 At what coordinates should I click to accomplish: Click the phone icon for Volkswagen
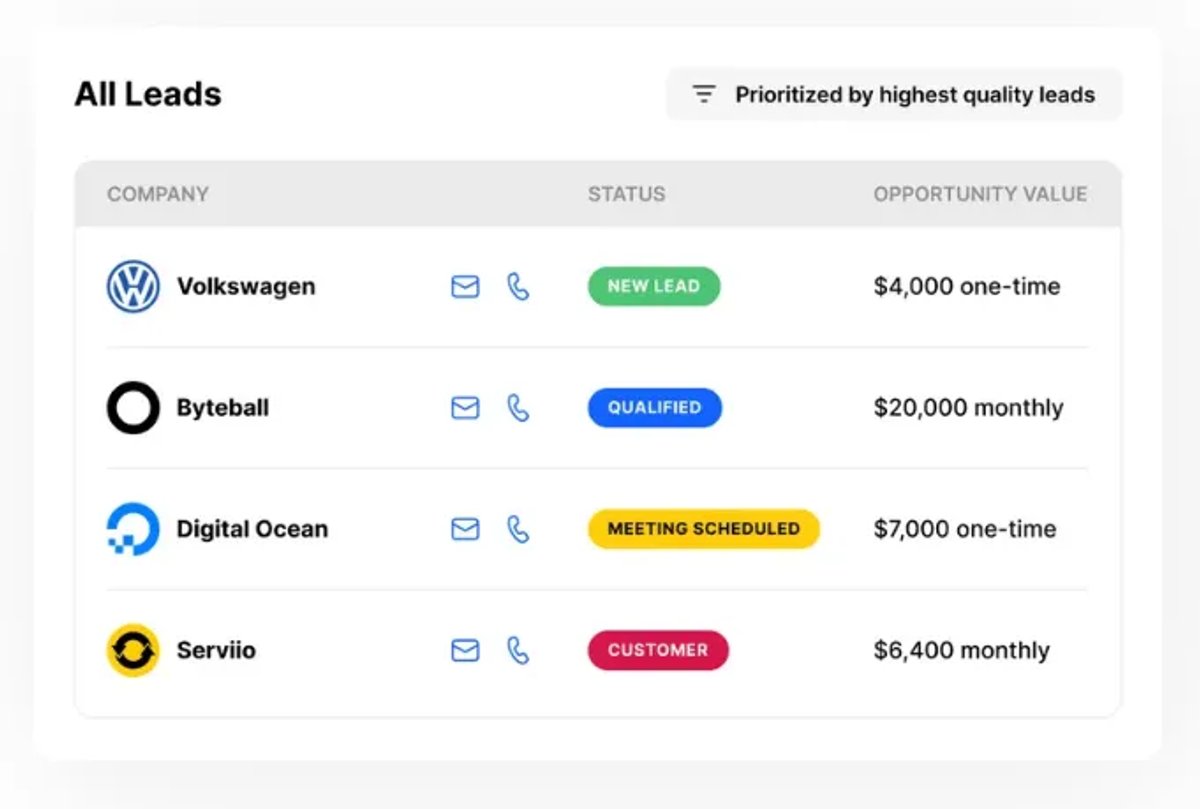click(518, 287)
